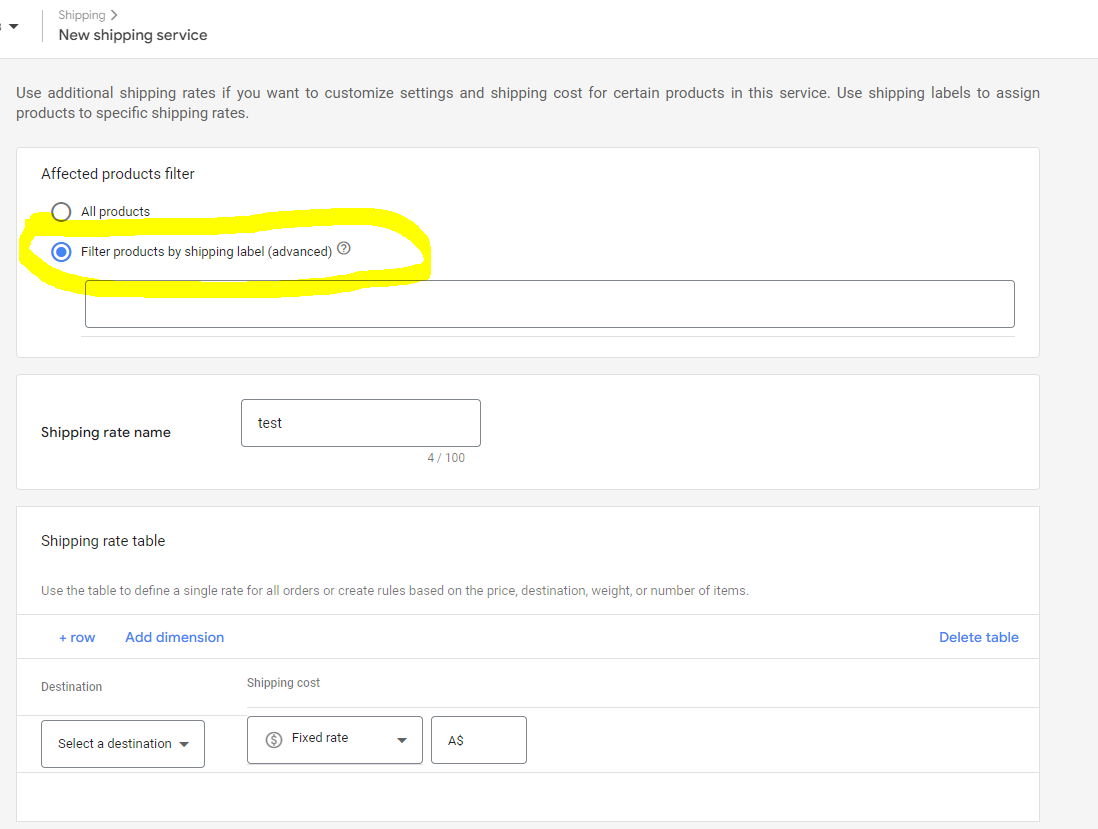
Task: Click the Add dimension button
Action: pyautogui.click(x=174, y=637)
